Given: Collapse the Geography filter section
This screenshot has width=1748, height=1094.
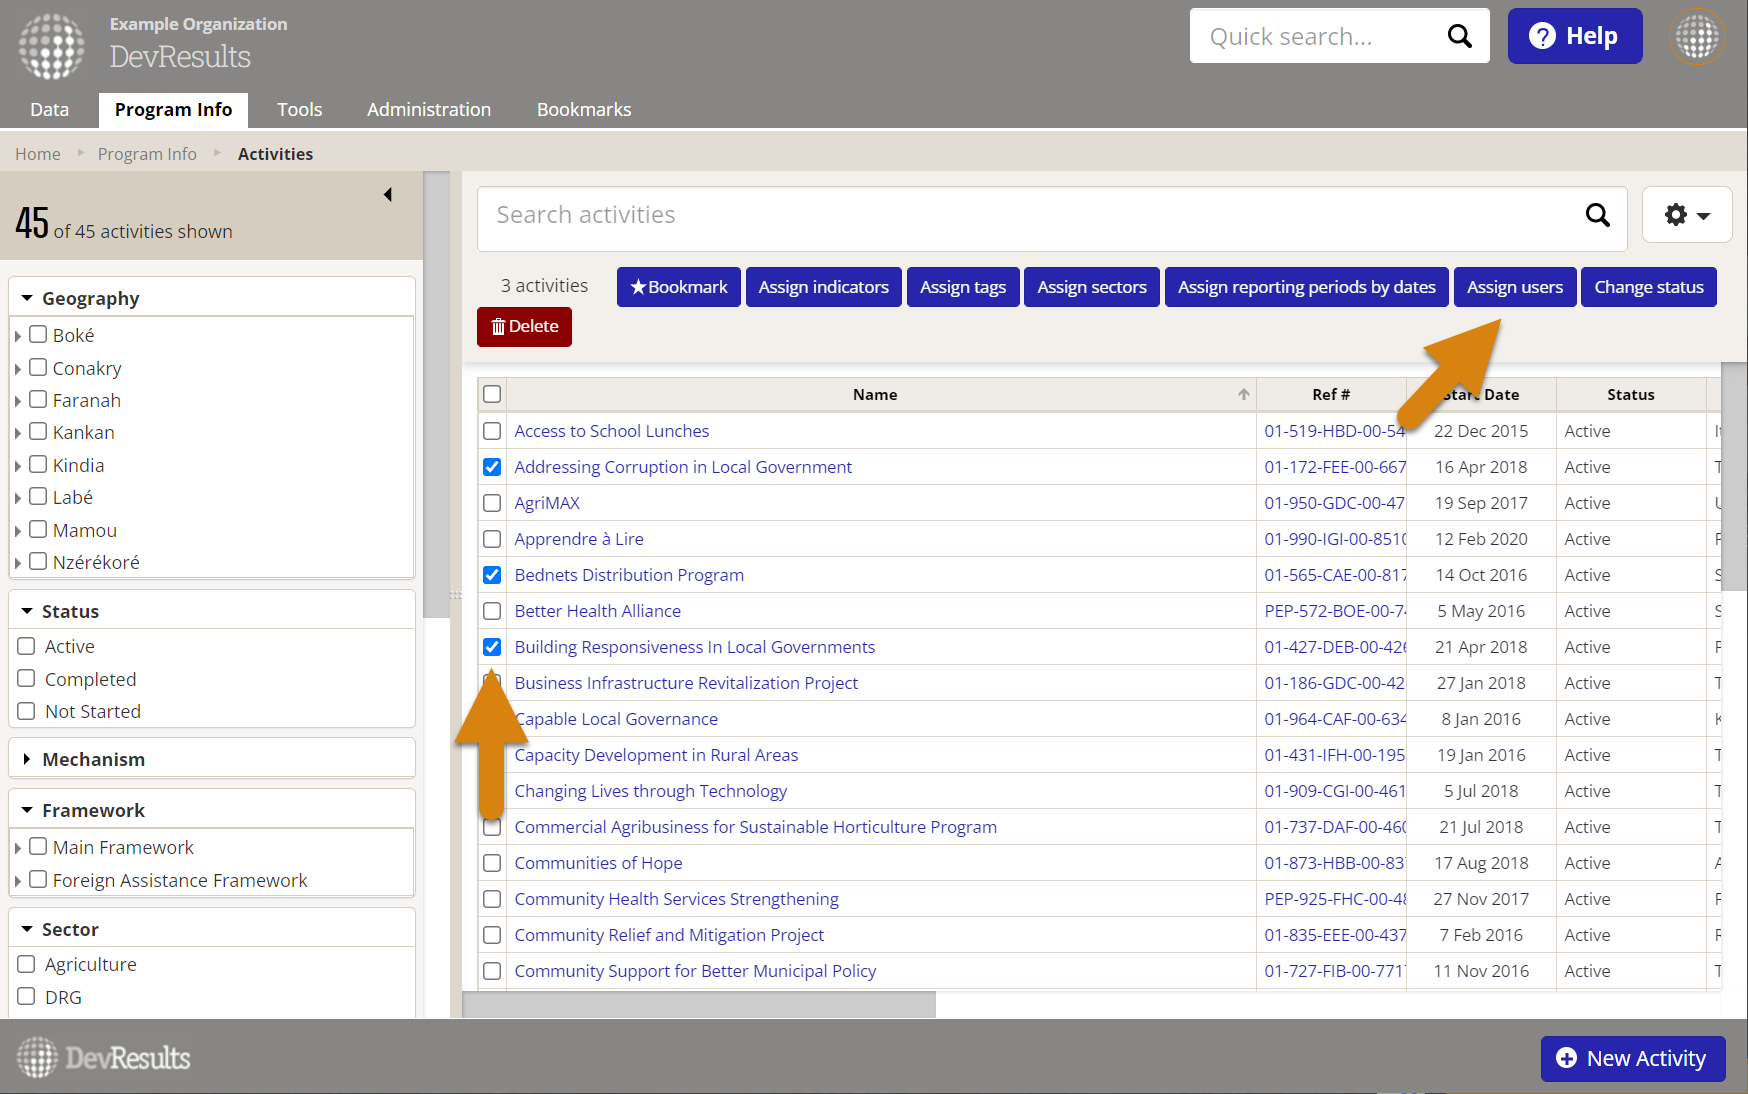Looking at the screenshot, I should (27, 298).
